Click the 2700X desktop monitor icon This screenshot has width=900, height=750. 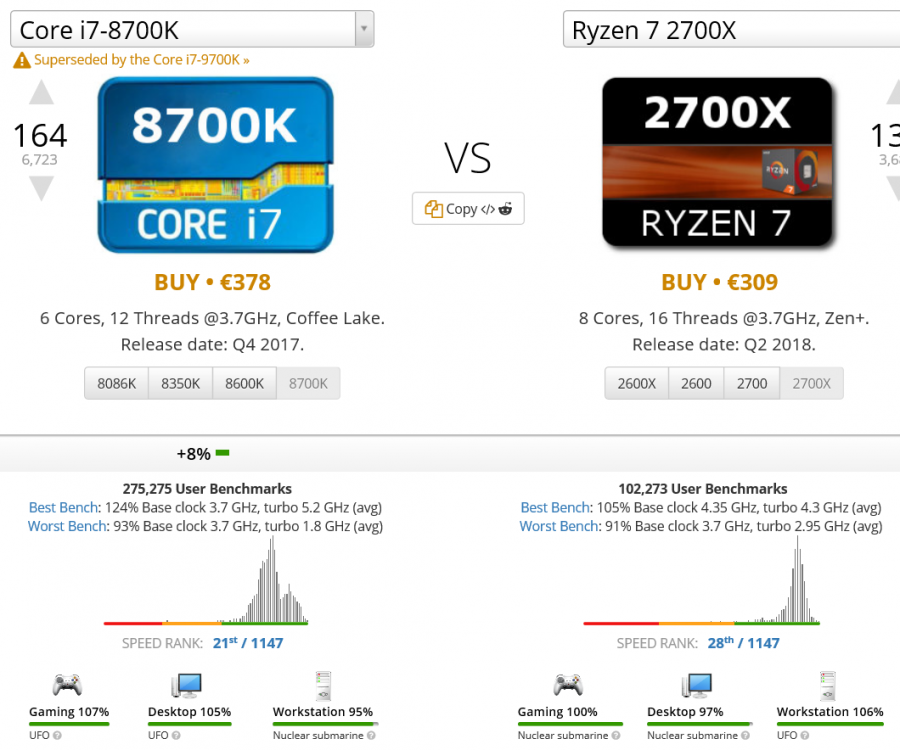(697, 685)
